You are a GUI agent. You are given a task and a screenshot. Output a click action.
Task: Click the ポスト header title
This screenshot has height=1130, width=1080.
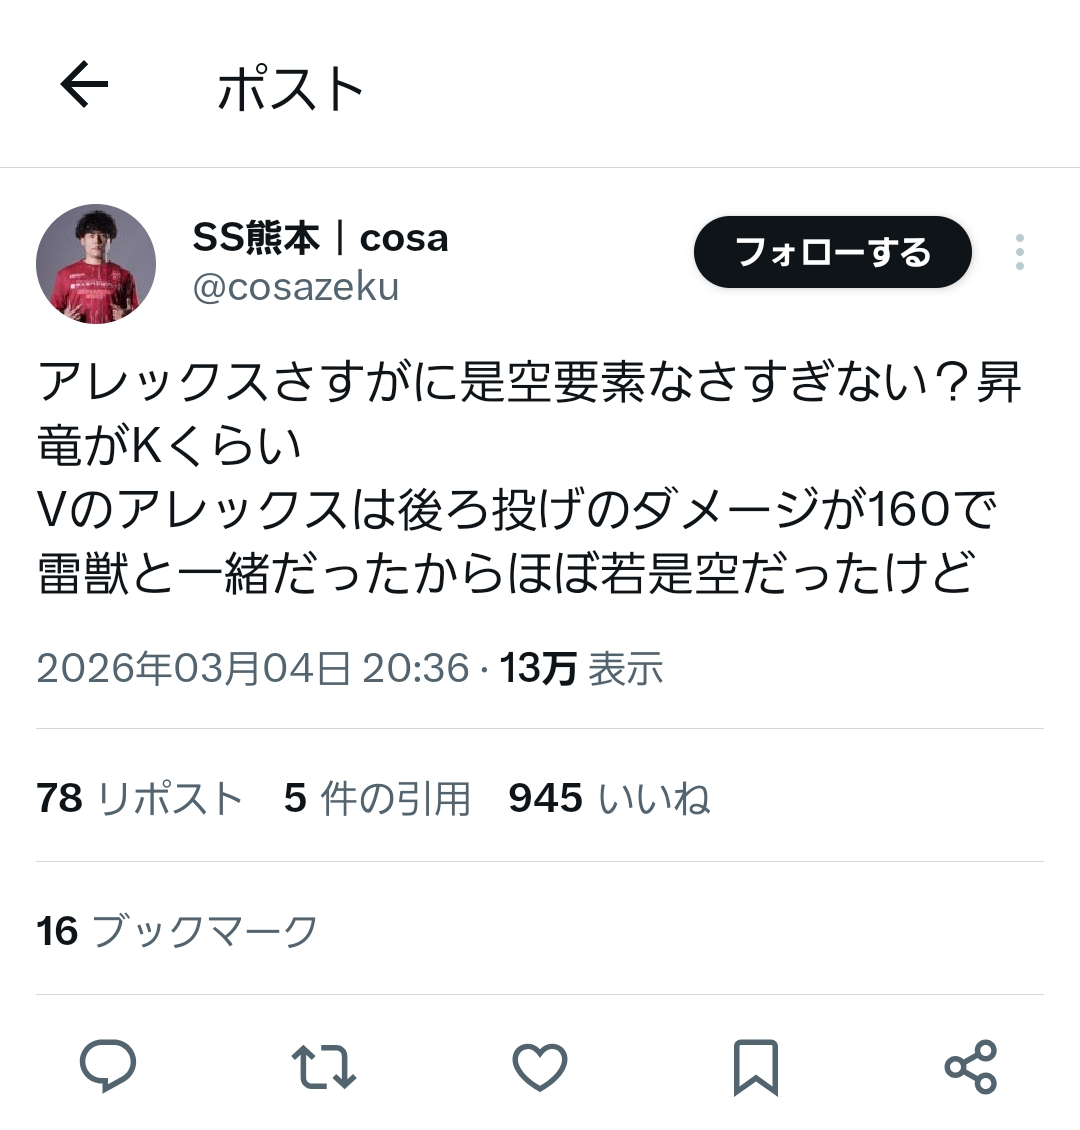coord(290,89)
